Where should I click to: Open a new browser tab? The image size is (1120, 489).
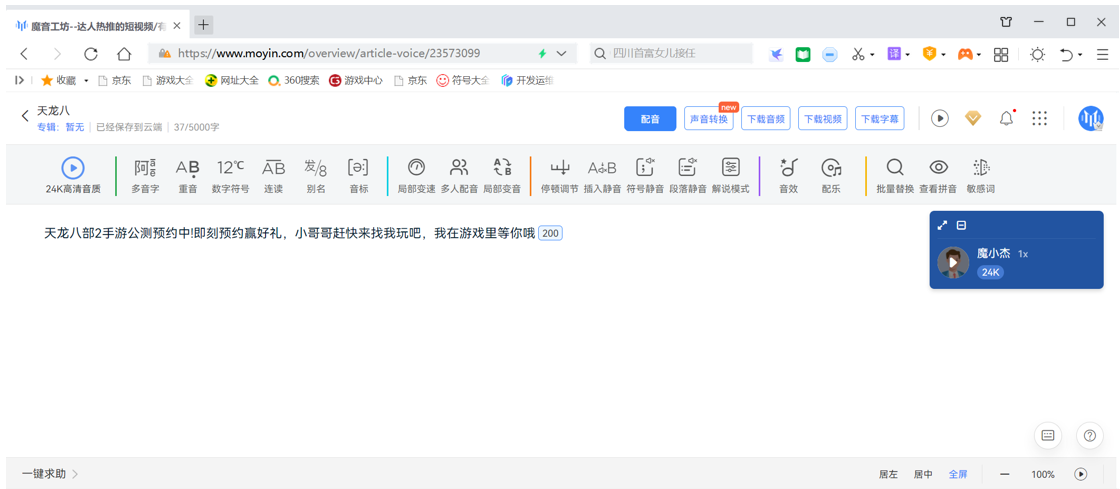click(204, 25)
